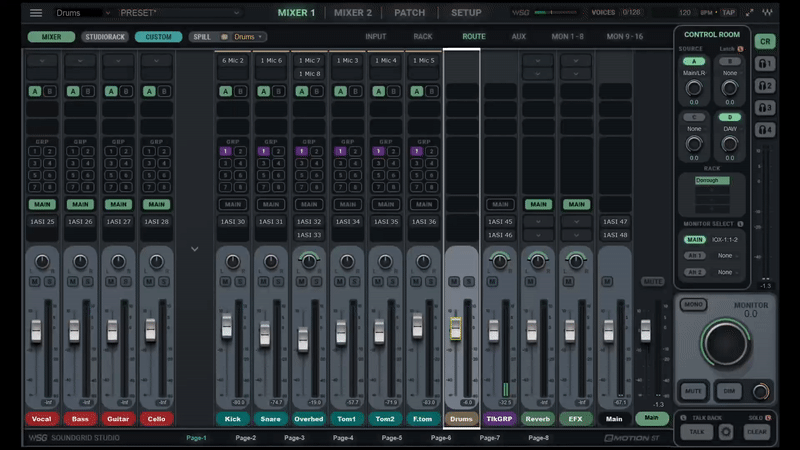This screenshot has width=800, height=450.
Task: Adjust the large Monitor volume knob
Action: point(726,343)
